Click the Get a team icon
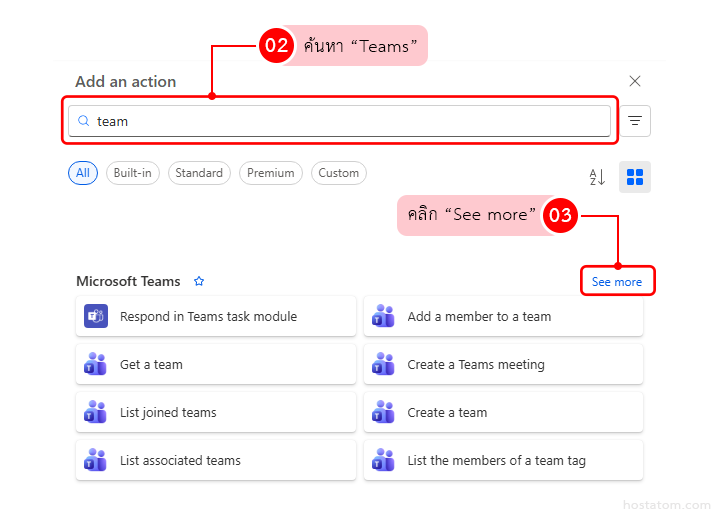720x516 pixels. tap(96, 365)
